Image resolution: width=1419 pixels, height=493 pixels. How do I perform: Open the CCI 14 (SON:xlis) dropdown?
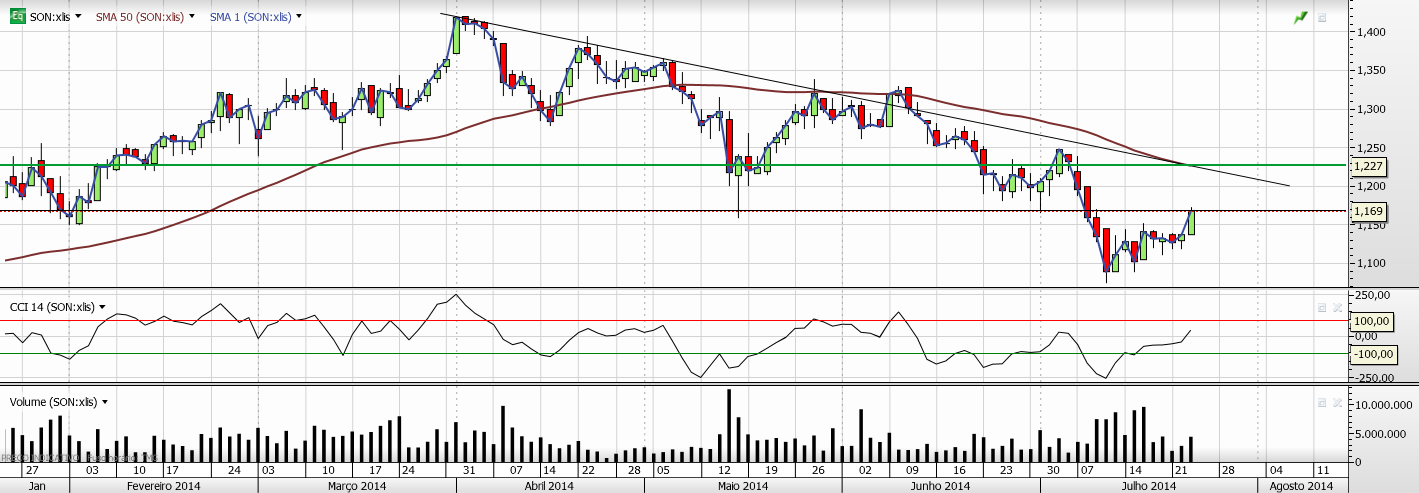(x=102, y=307)
